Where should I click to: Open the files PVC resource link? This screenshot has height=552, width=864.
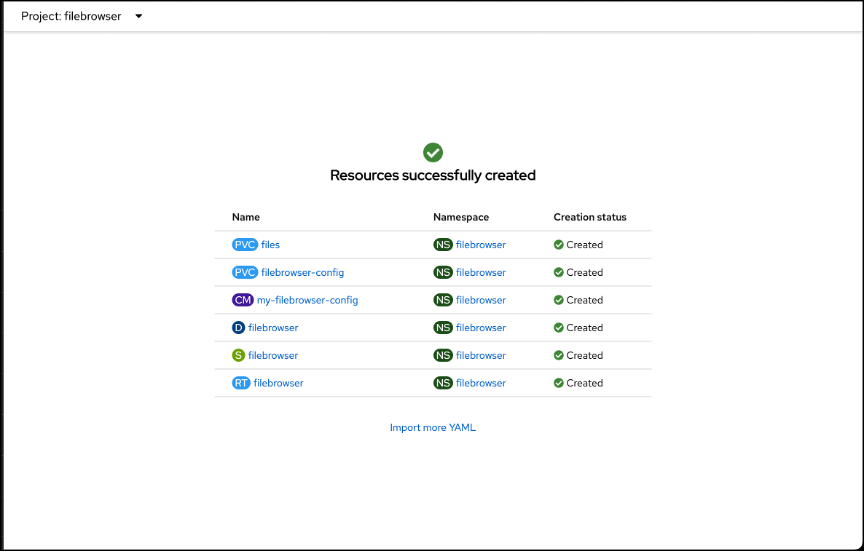coord(271,244)
